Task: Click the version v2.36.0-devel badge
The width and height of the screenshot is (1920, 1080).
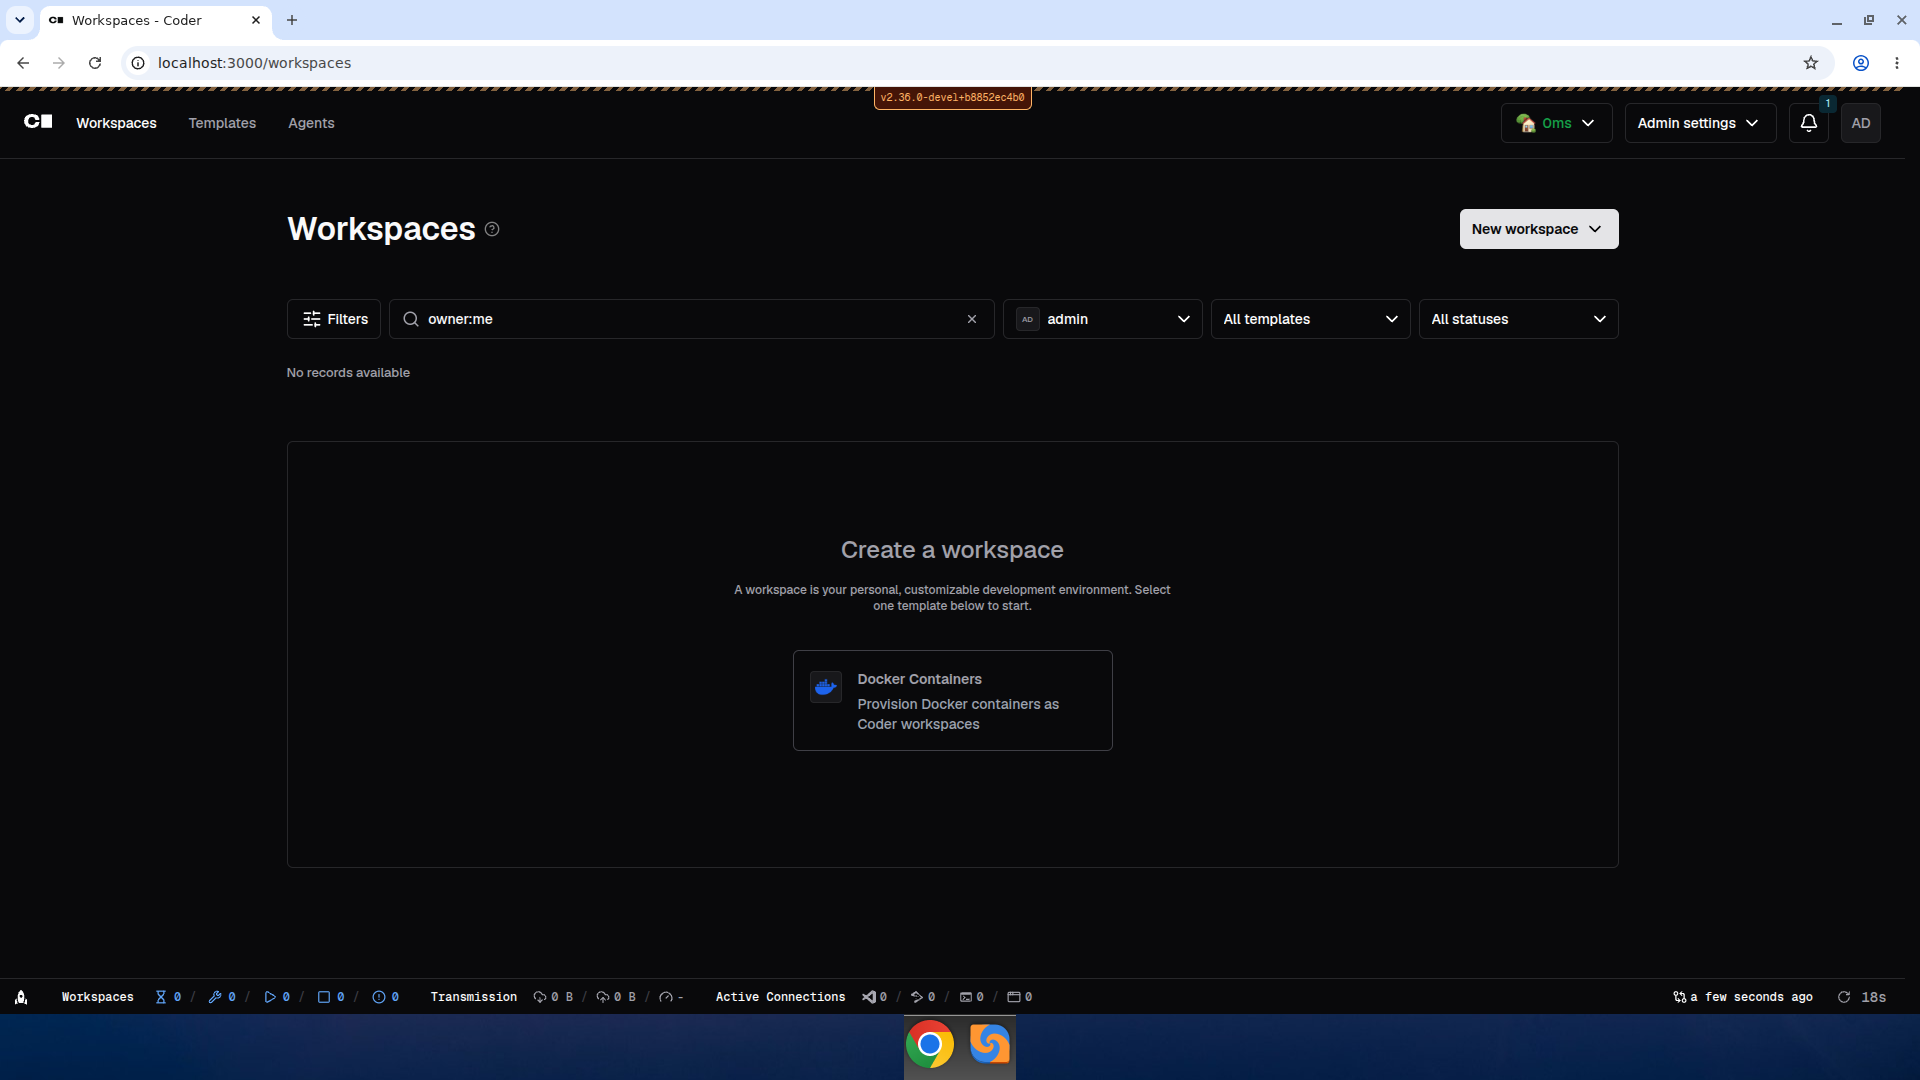Action: (952, 98)
